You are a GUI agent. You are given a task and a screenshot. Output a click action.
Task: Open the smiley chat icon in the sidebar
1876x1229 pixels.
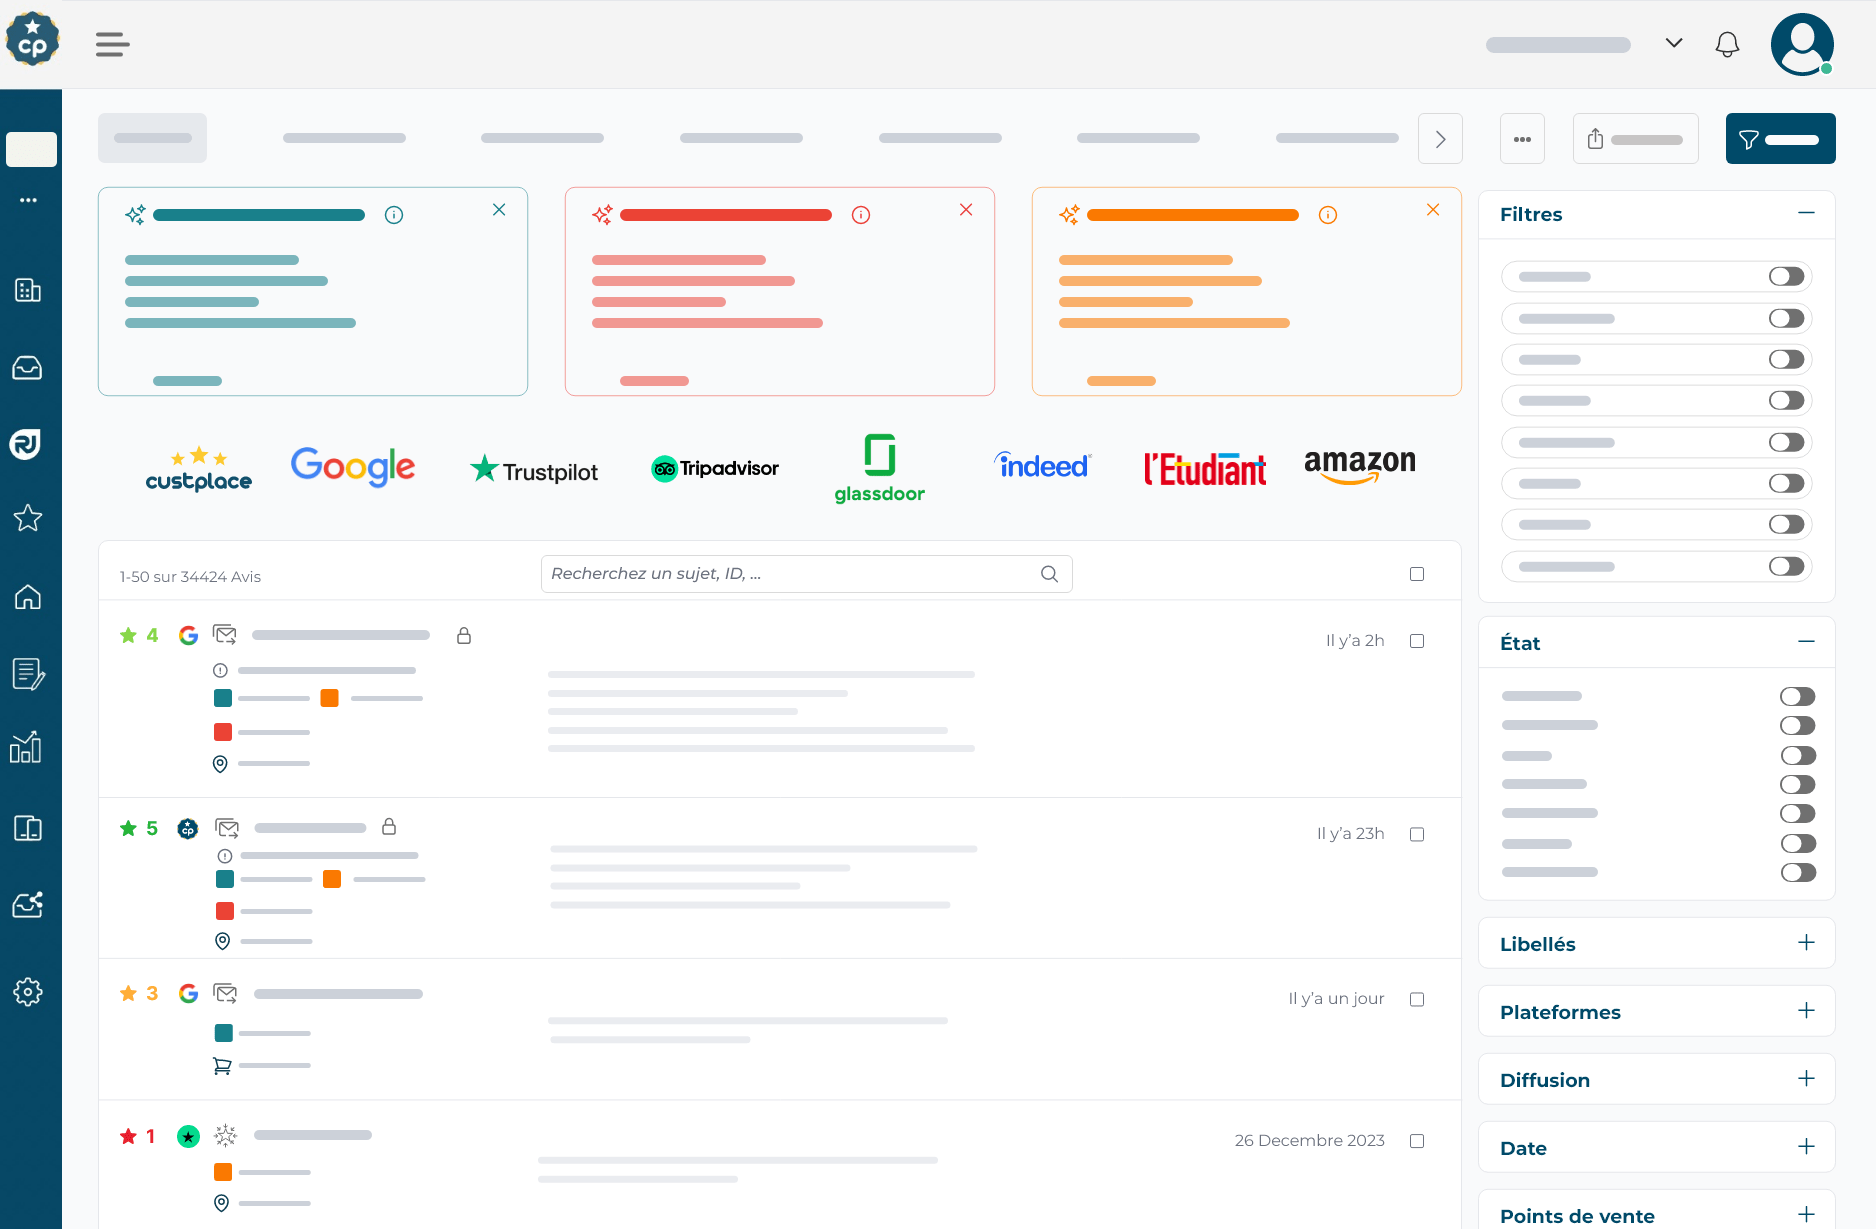26,444
